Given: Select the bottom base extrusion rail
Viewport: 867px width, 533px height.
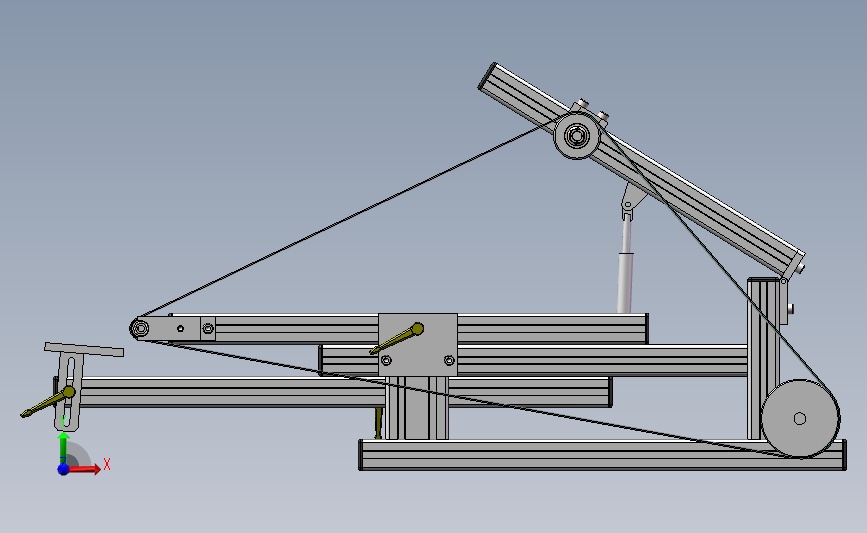Looking at the screenshot, I should (x=603, y=455).
